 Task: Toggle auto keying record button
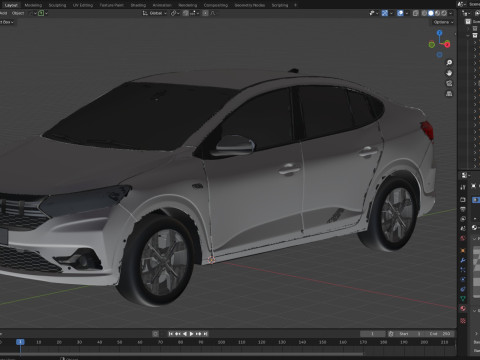[x=155, y=334]
